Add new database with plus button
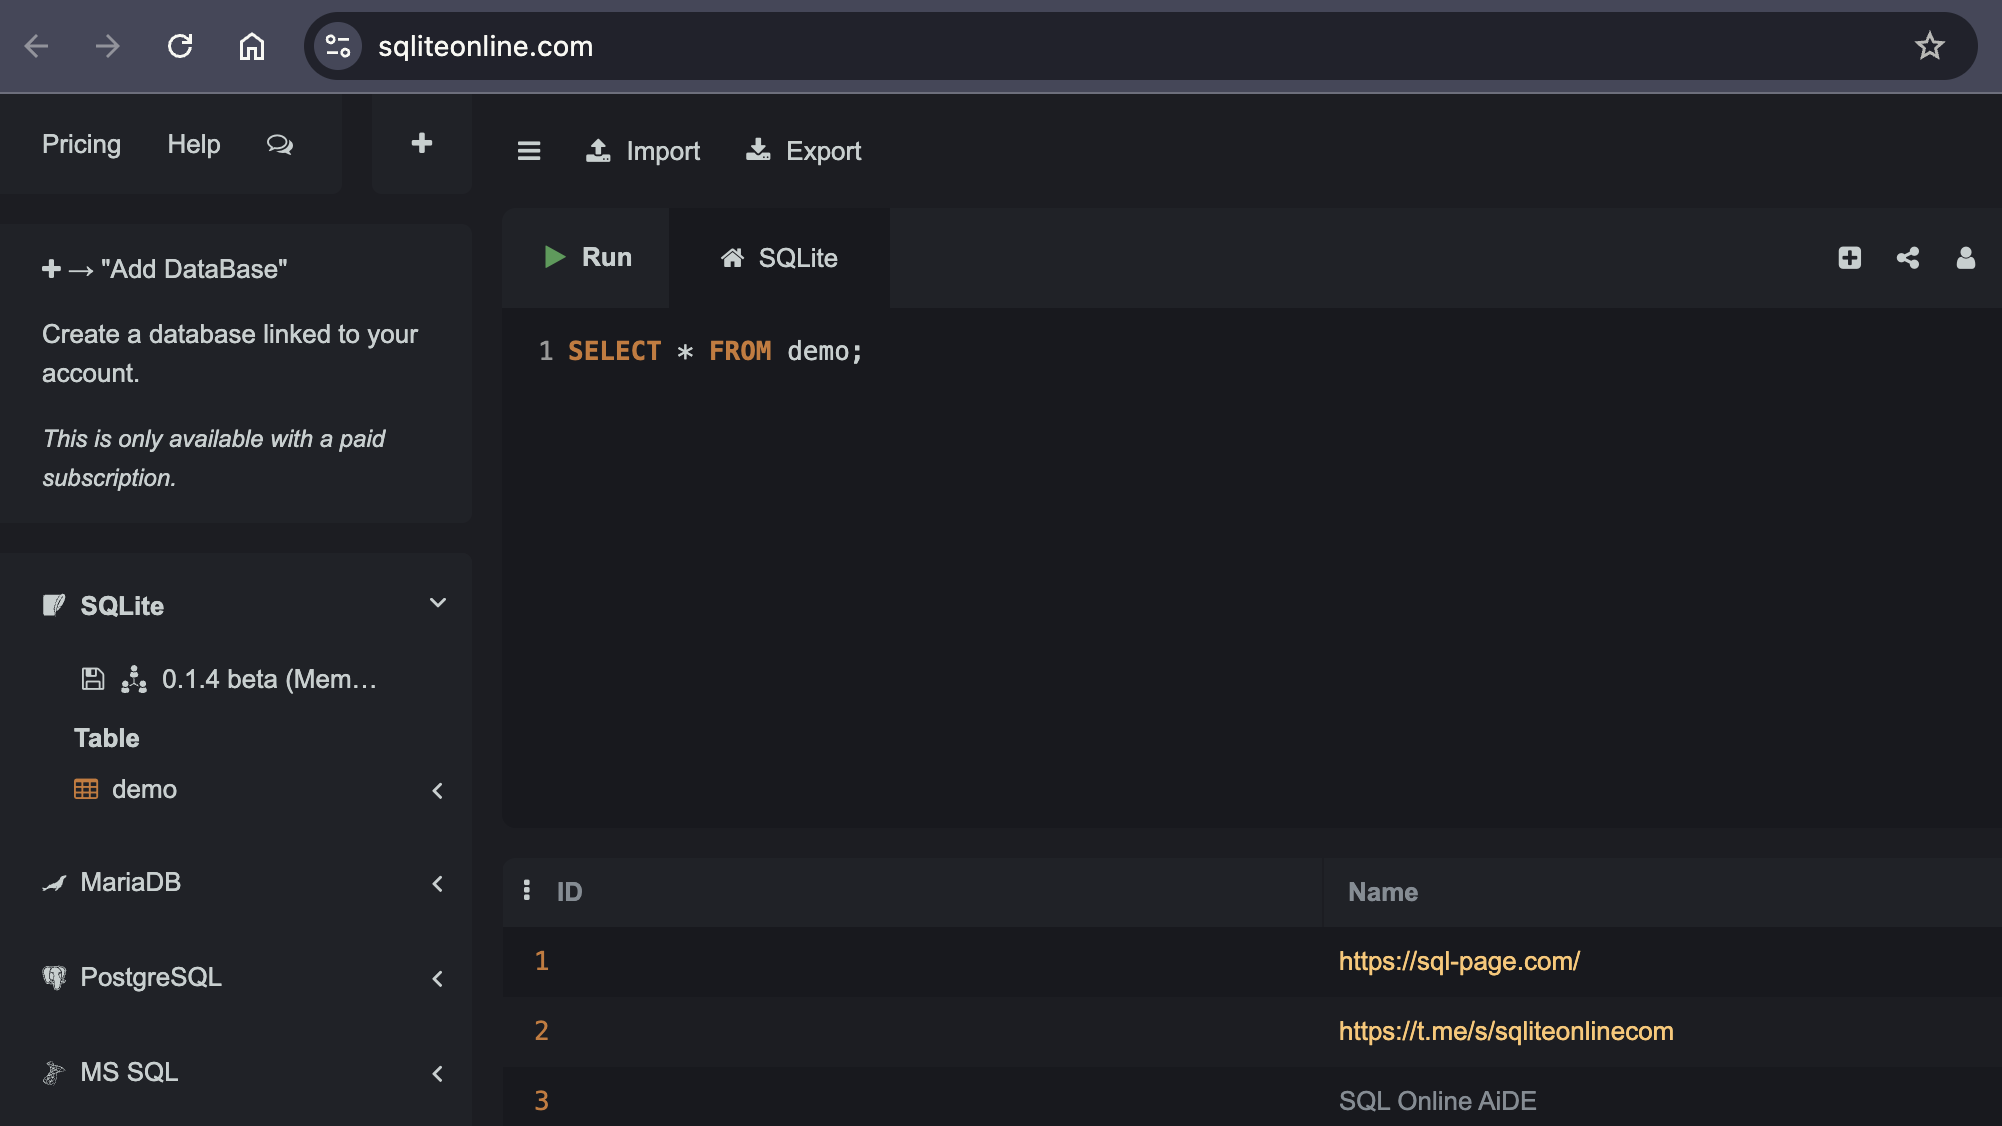This screenshot has width=2002, height=1126. (422, 143)
